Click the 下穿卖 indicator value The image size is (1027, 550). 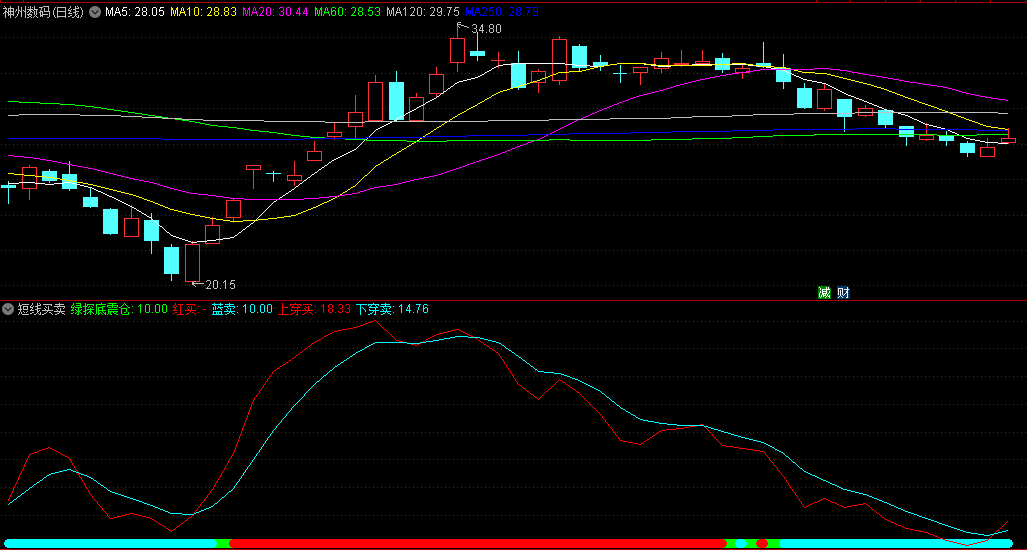click(x=392, y=309)
